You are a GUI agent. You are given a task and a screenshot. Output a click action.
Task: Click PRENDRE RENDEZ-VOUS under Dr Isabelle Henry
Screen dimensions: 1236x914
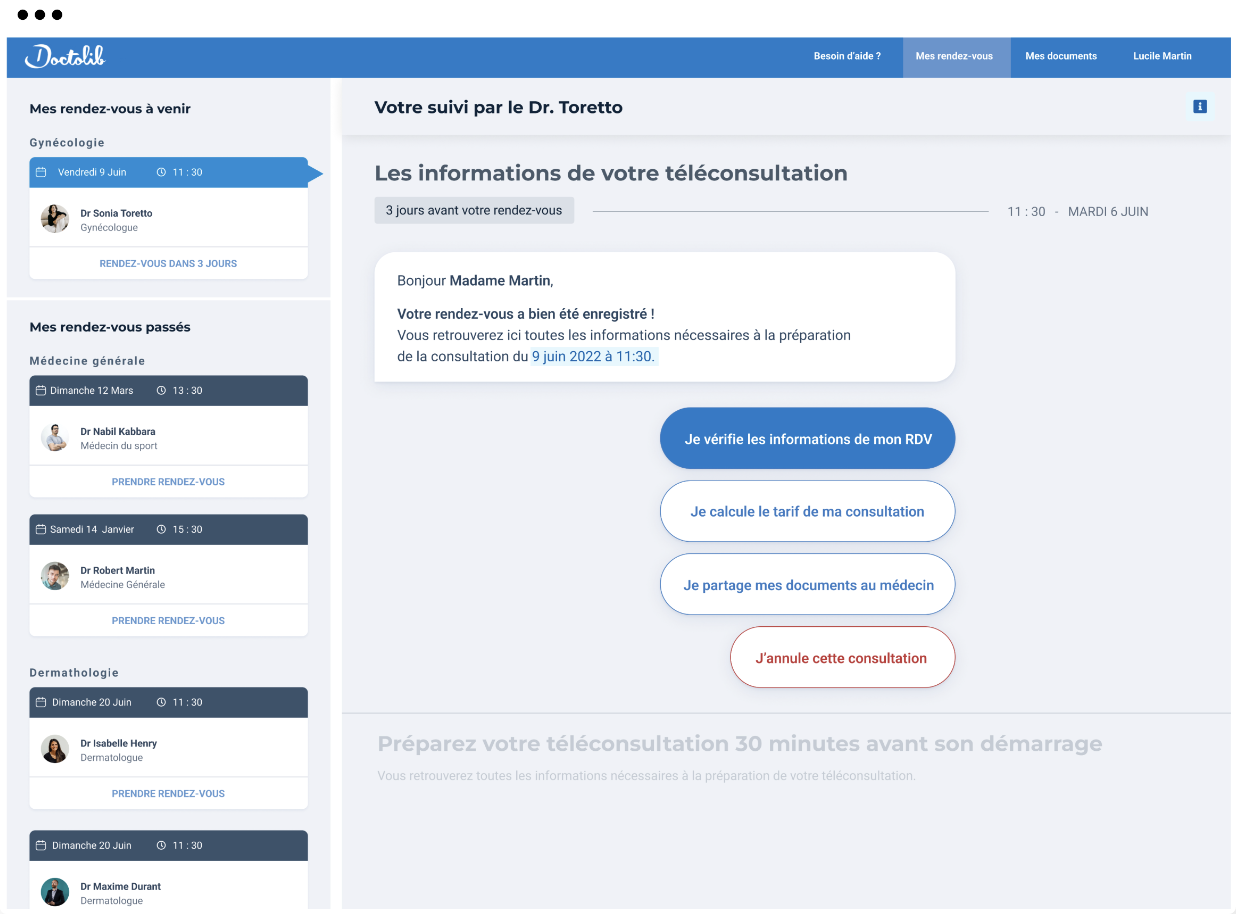pos(168,793)
